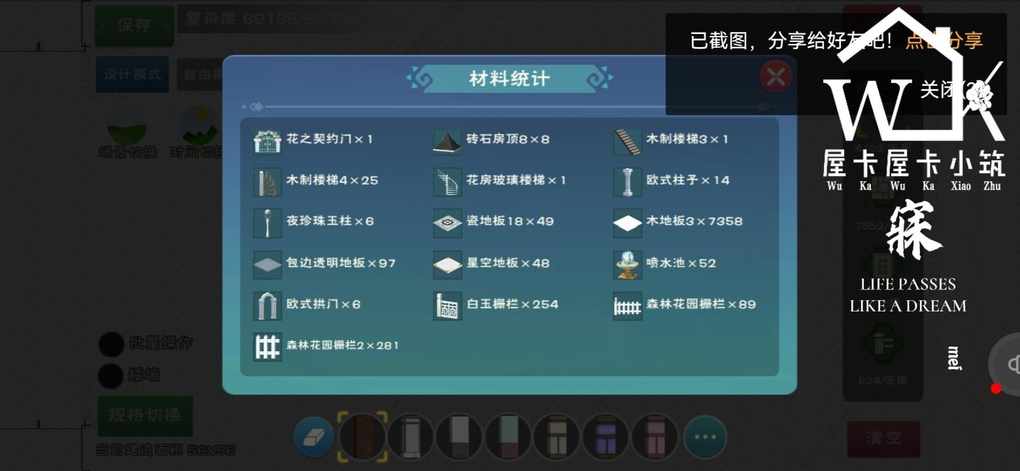1020x471 pixels.
Task: Click the 花之契约门 gate icon
Action: 267,141
